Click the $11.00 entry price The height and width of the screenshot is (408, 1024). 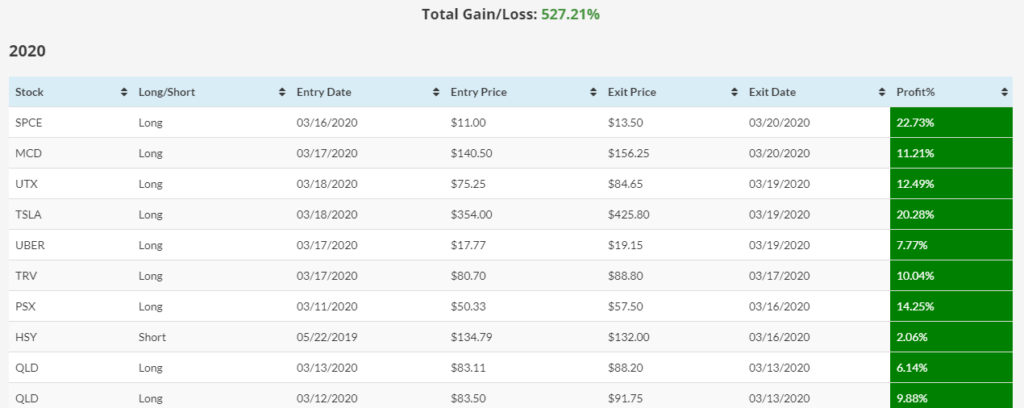468,123
